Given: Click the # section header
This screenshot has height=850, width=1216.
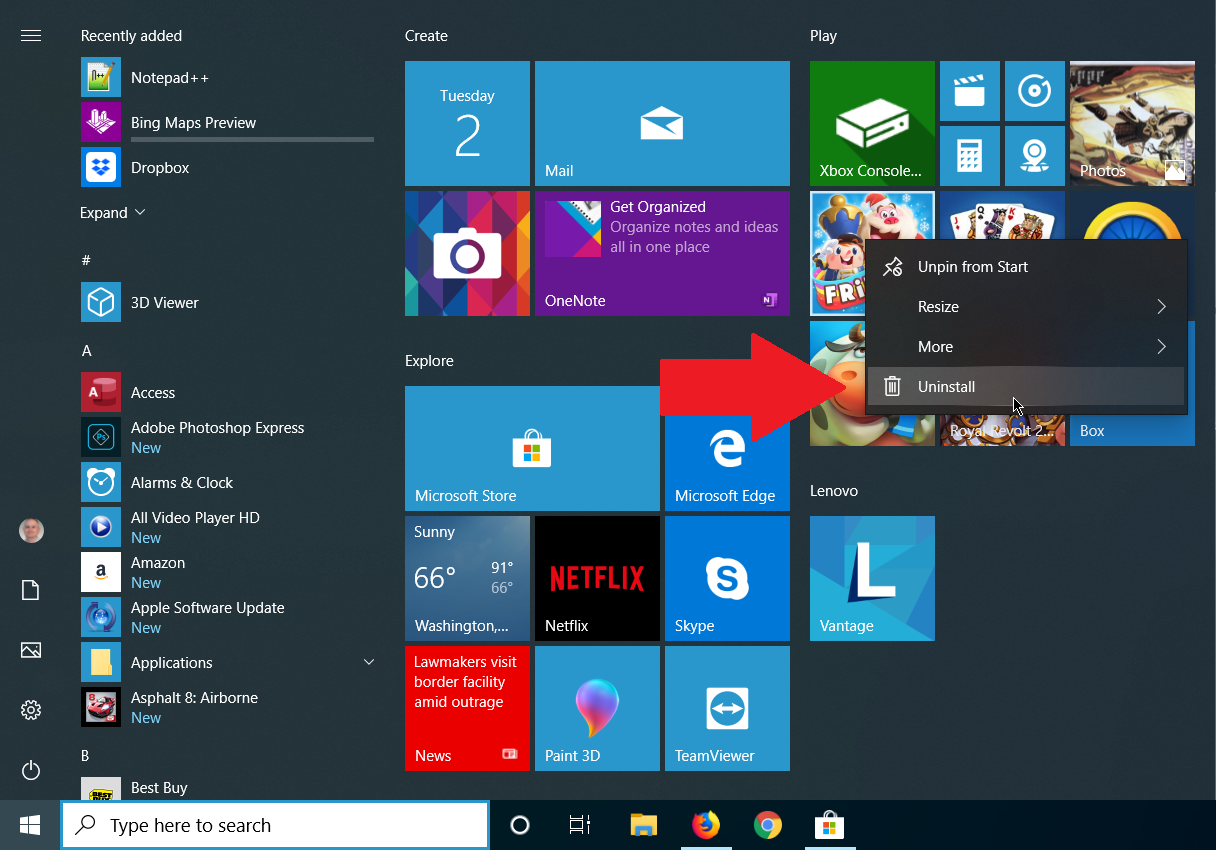Looking at the screenshot, I should tap(86, 260).
